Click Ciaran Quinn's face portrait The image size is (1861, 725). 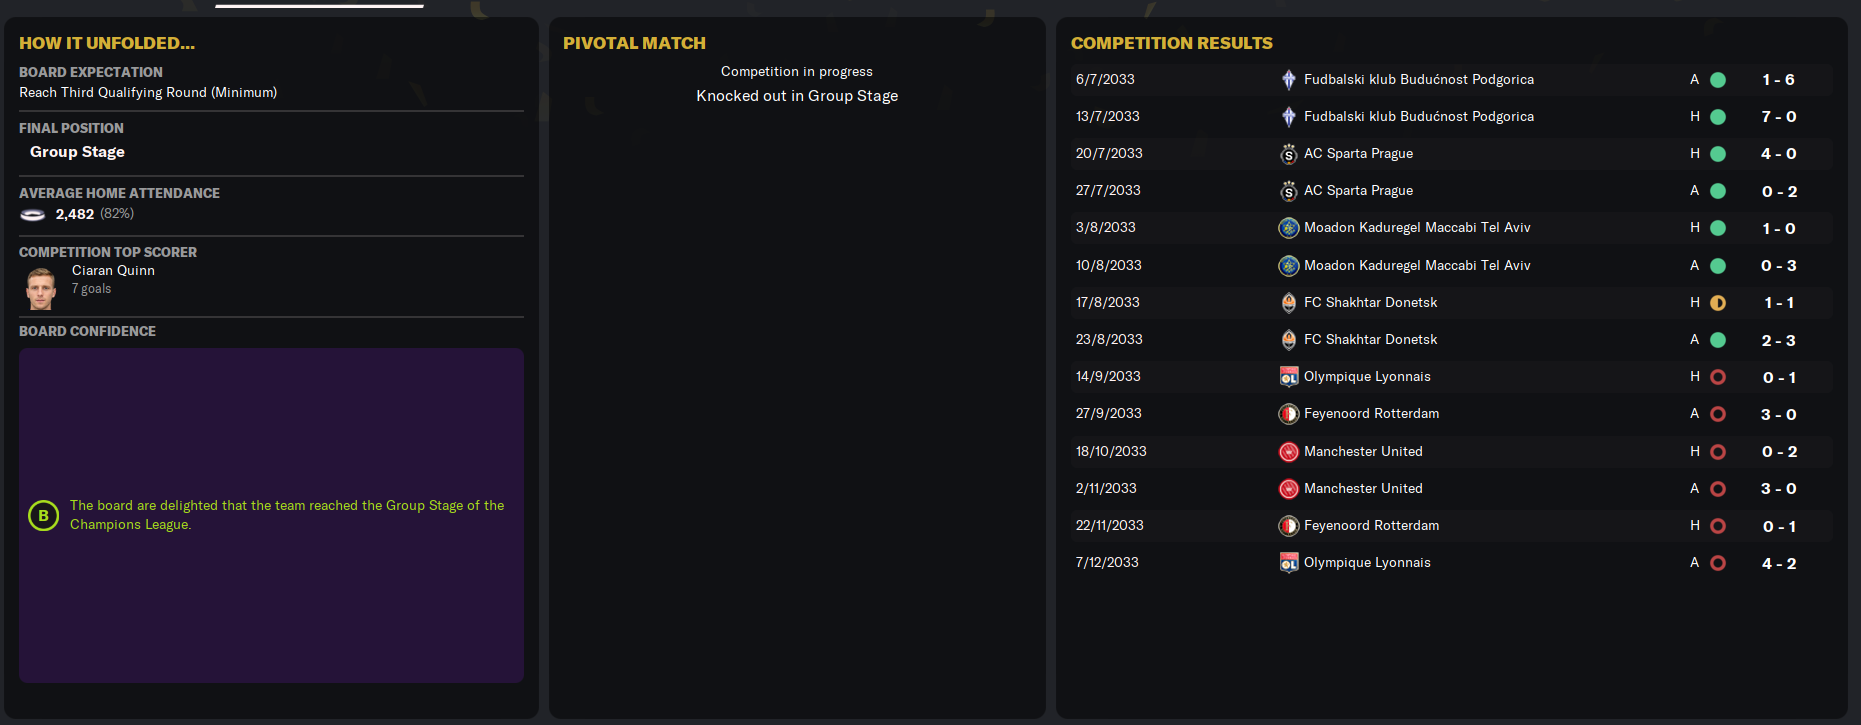pyautogui.click(x=41, y=288)
